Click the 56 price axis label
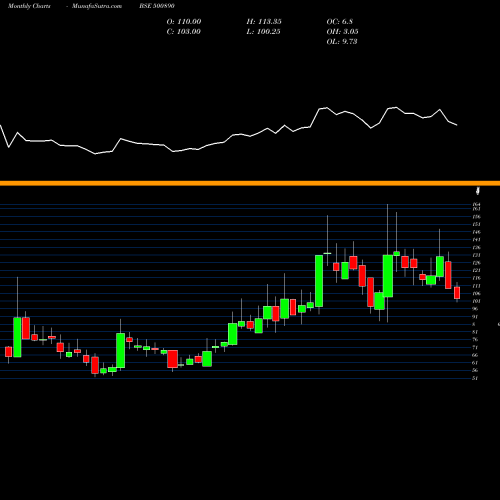Screen dimensions: 500x500 (475, 370)
